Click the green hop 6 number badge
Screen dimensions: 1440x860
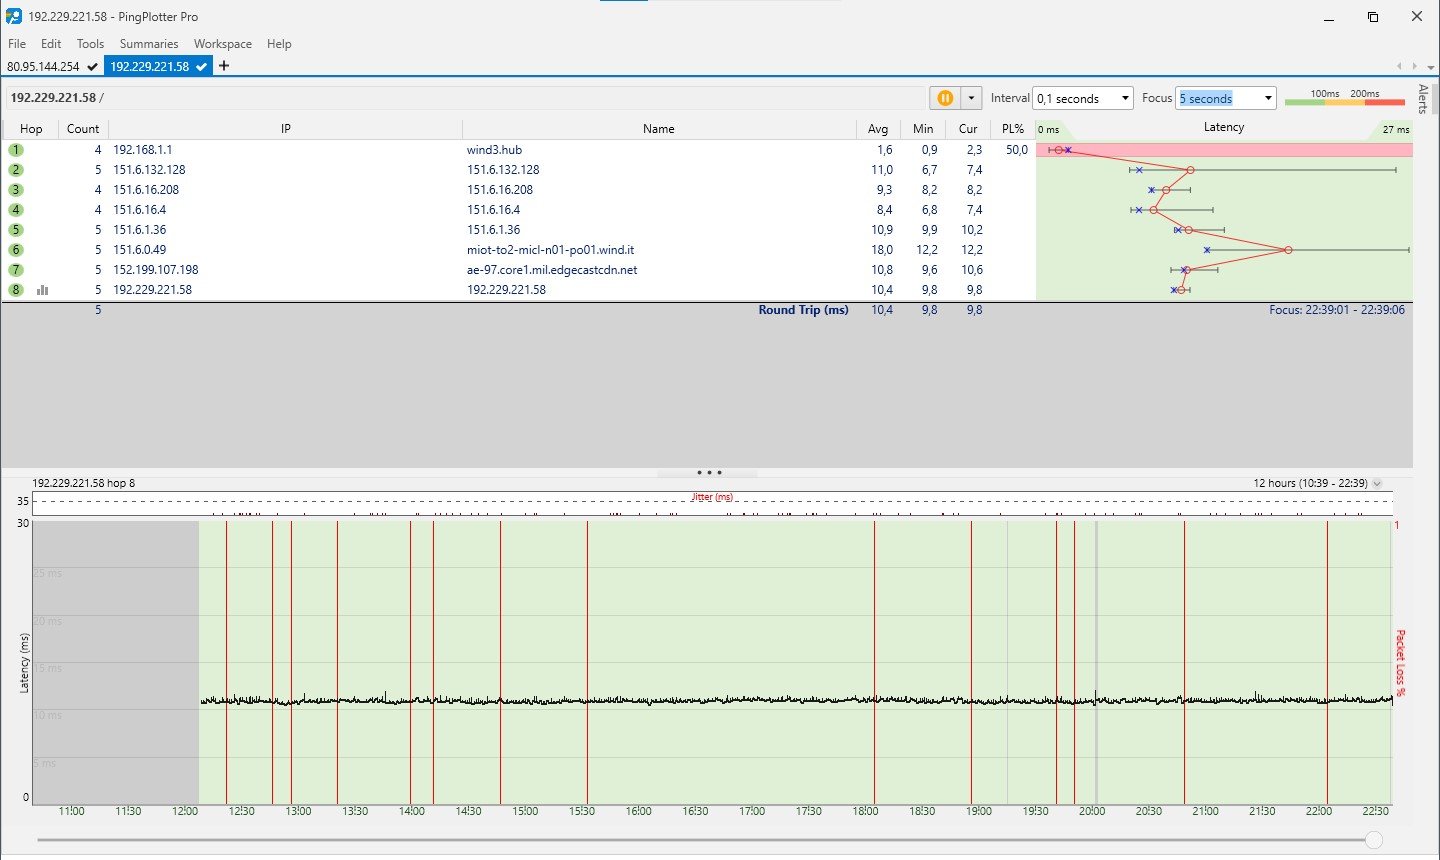point(16,250)
